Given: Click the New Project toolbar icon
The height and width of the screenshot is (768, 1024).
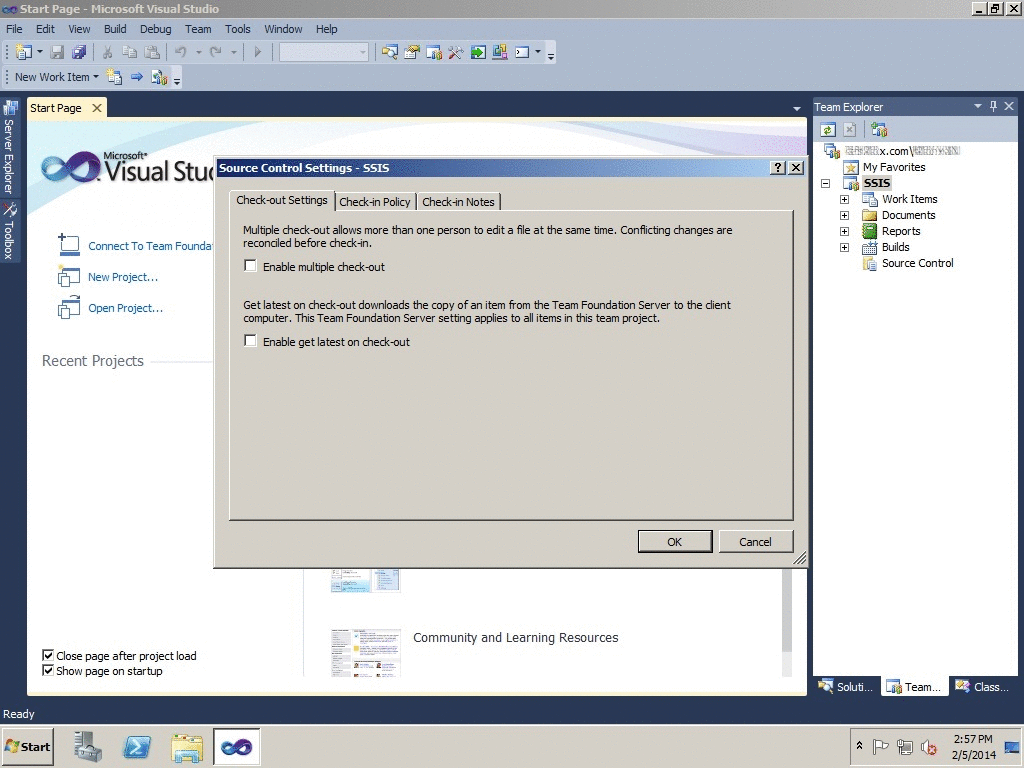Looking at the screenshot, I should coord(24,52).
